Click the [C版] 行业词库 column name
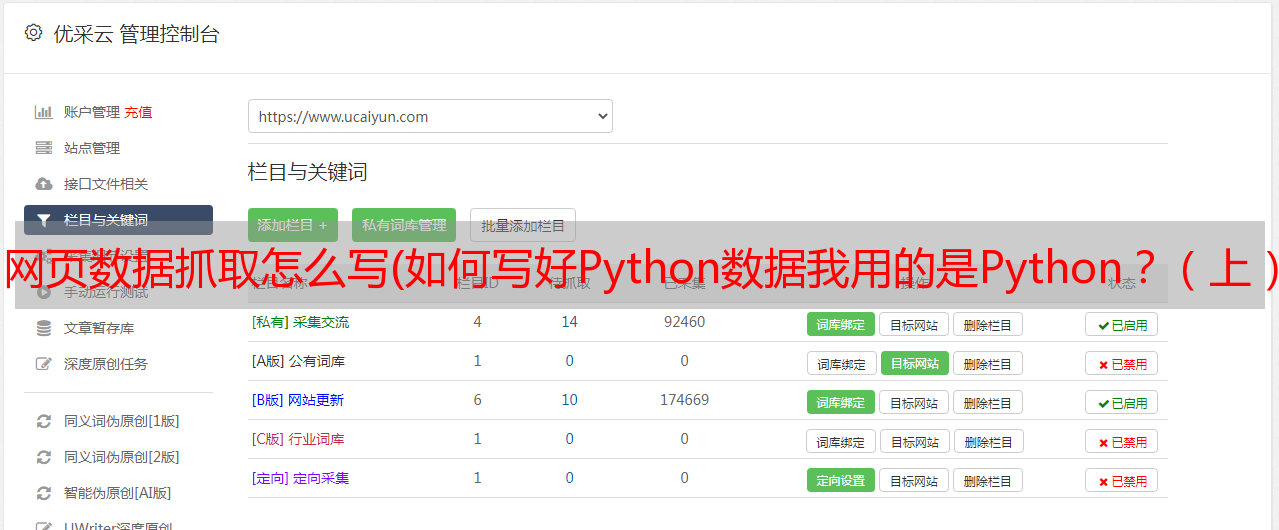 click(298, 439)
